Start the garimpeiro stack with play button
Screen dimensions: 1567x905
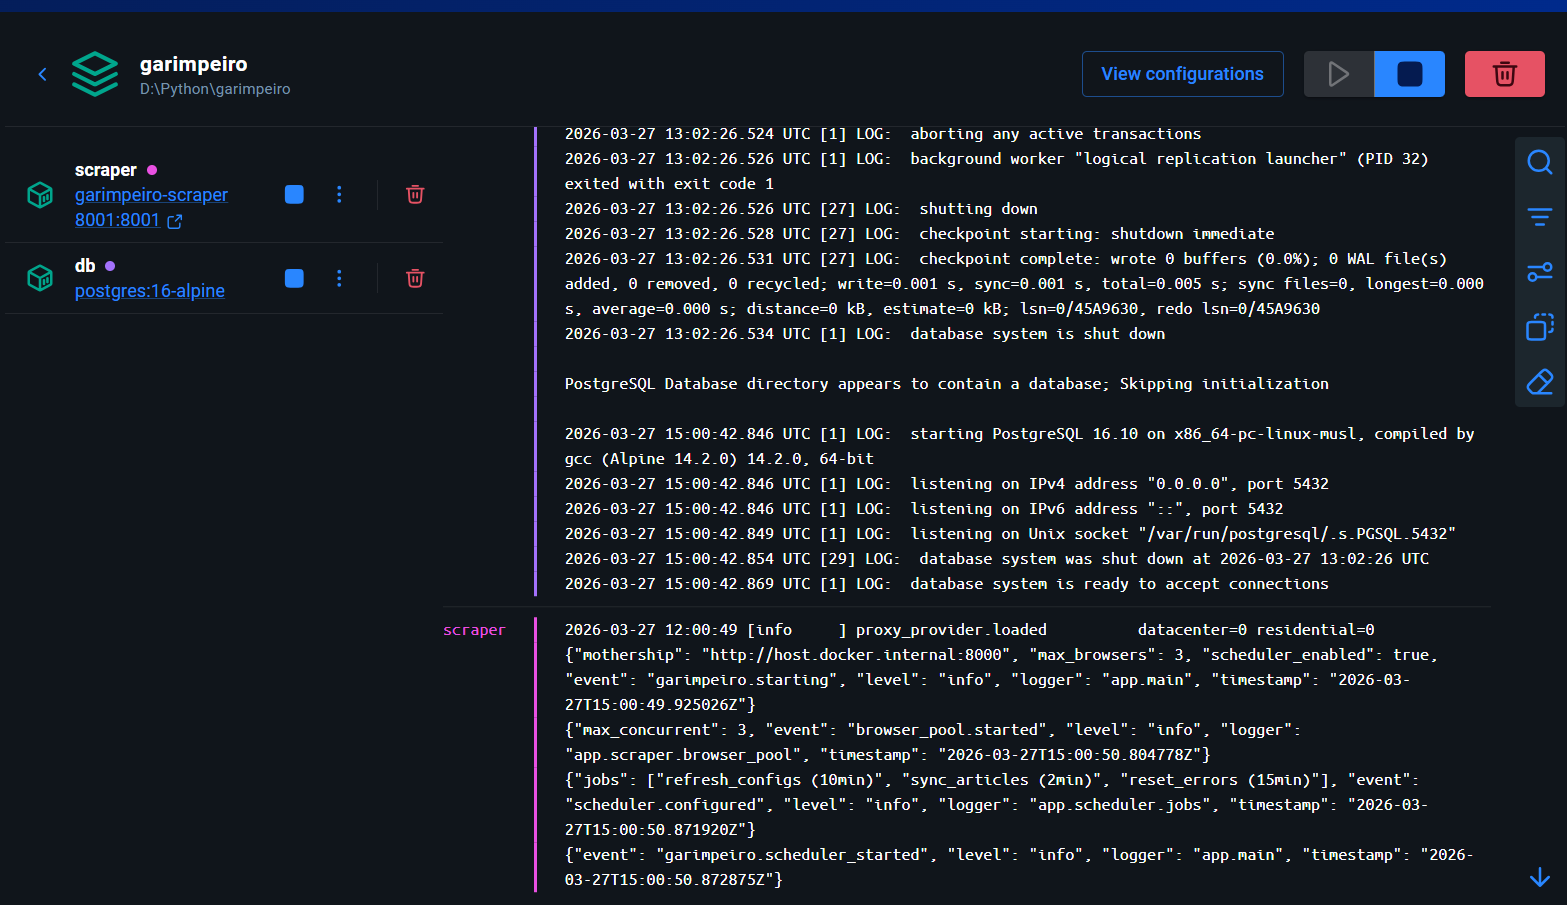(x=1338, y=74)
